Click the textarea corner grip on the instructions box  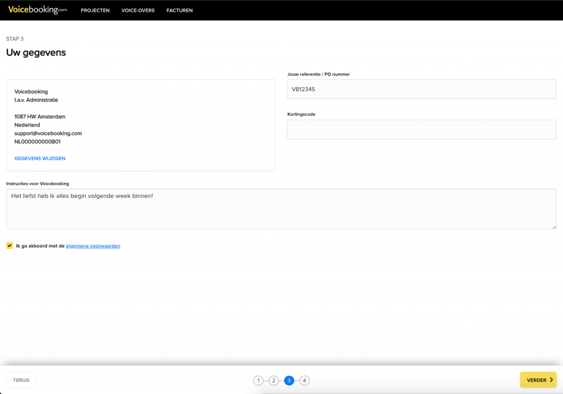point(554,227)
